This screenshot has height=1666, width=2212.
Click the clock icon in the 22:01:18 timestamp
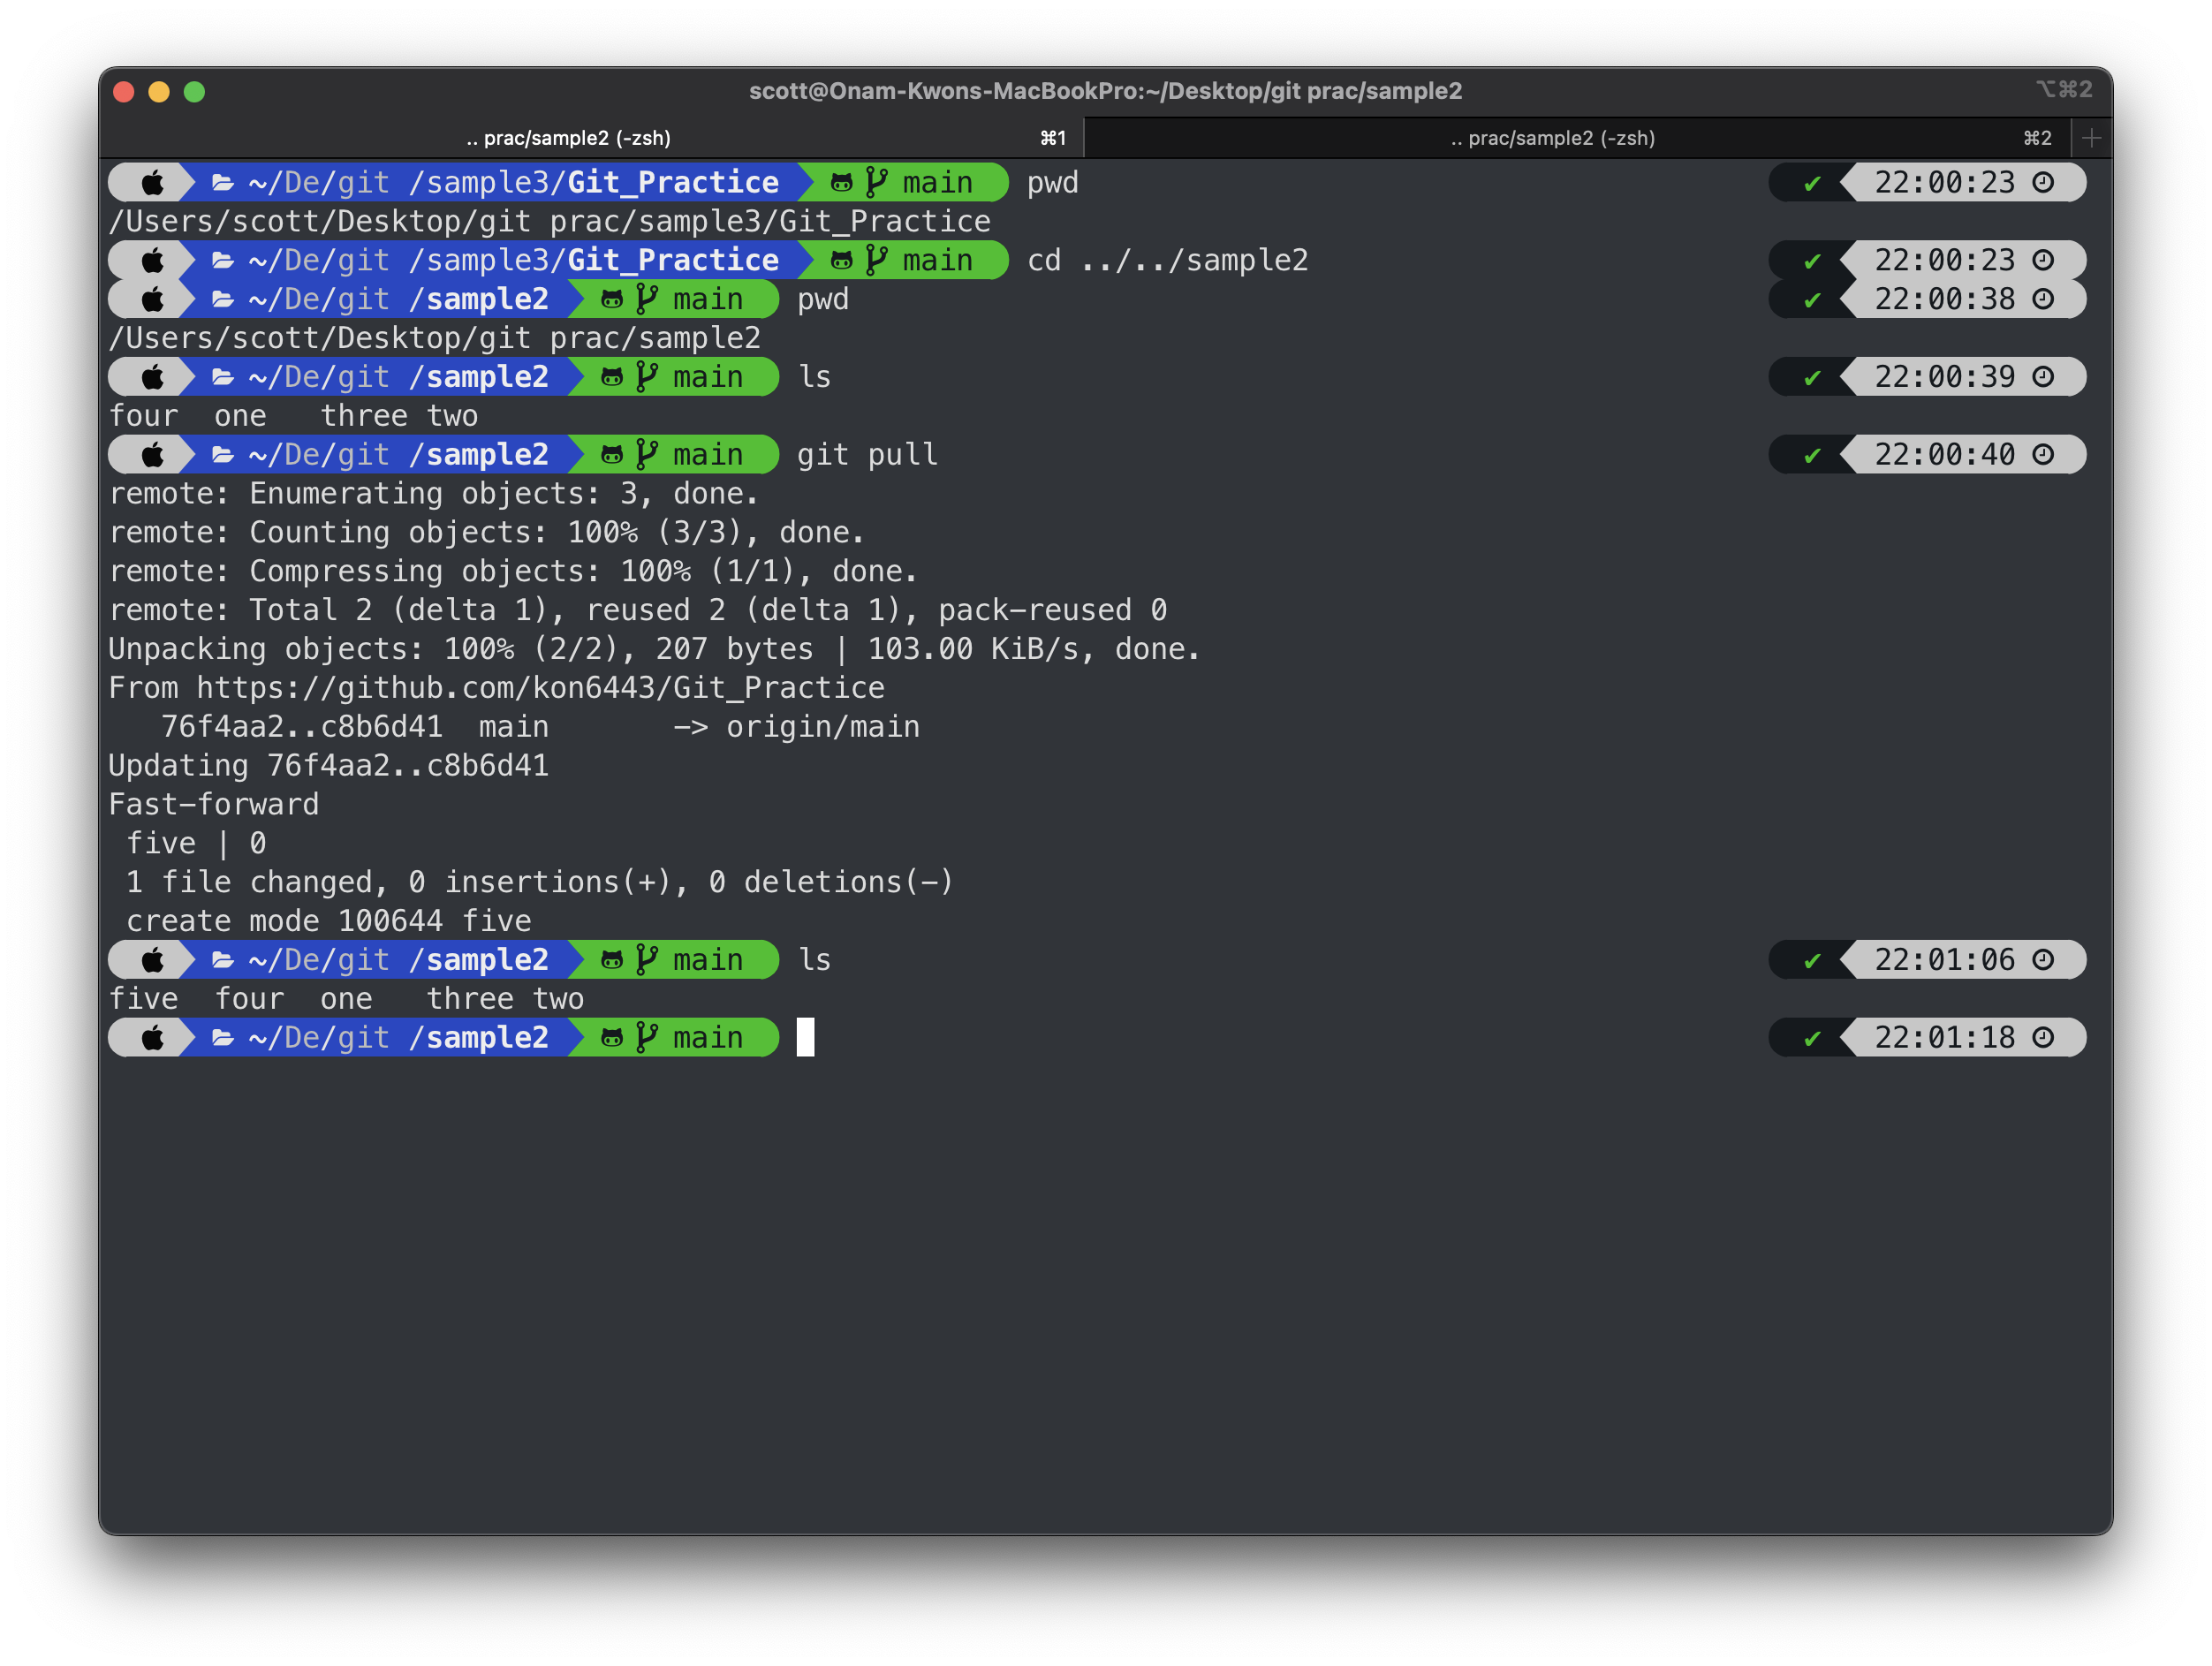click(x=2043, y=1037)
